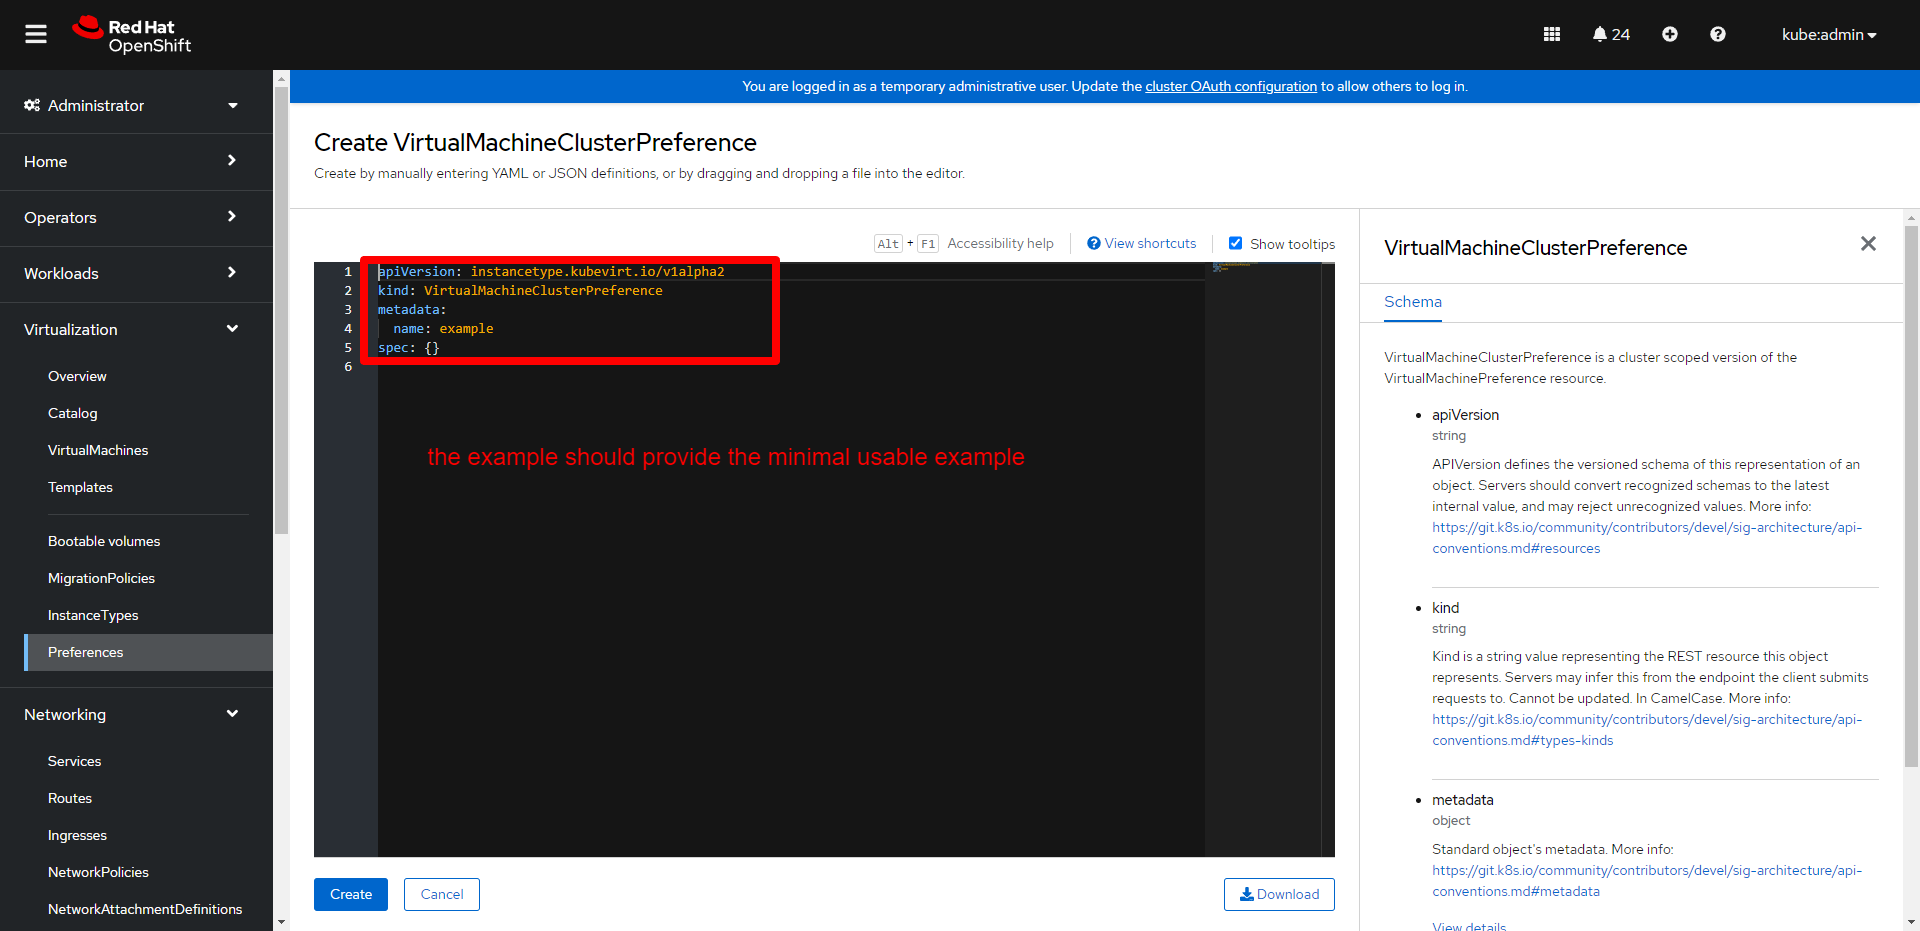Open the Catalog page
Screen dimensions: 1920x931
[x=73, y=413]
